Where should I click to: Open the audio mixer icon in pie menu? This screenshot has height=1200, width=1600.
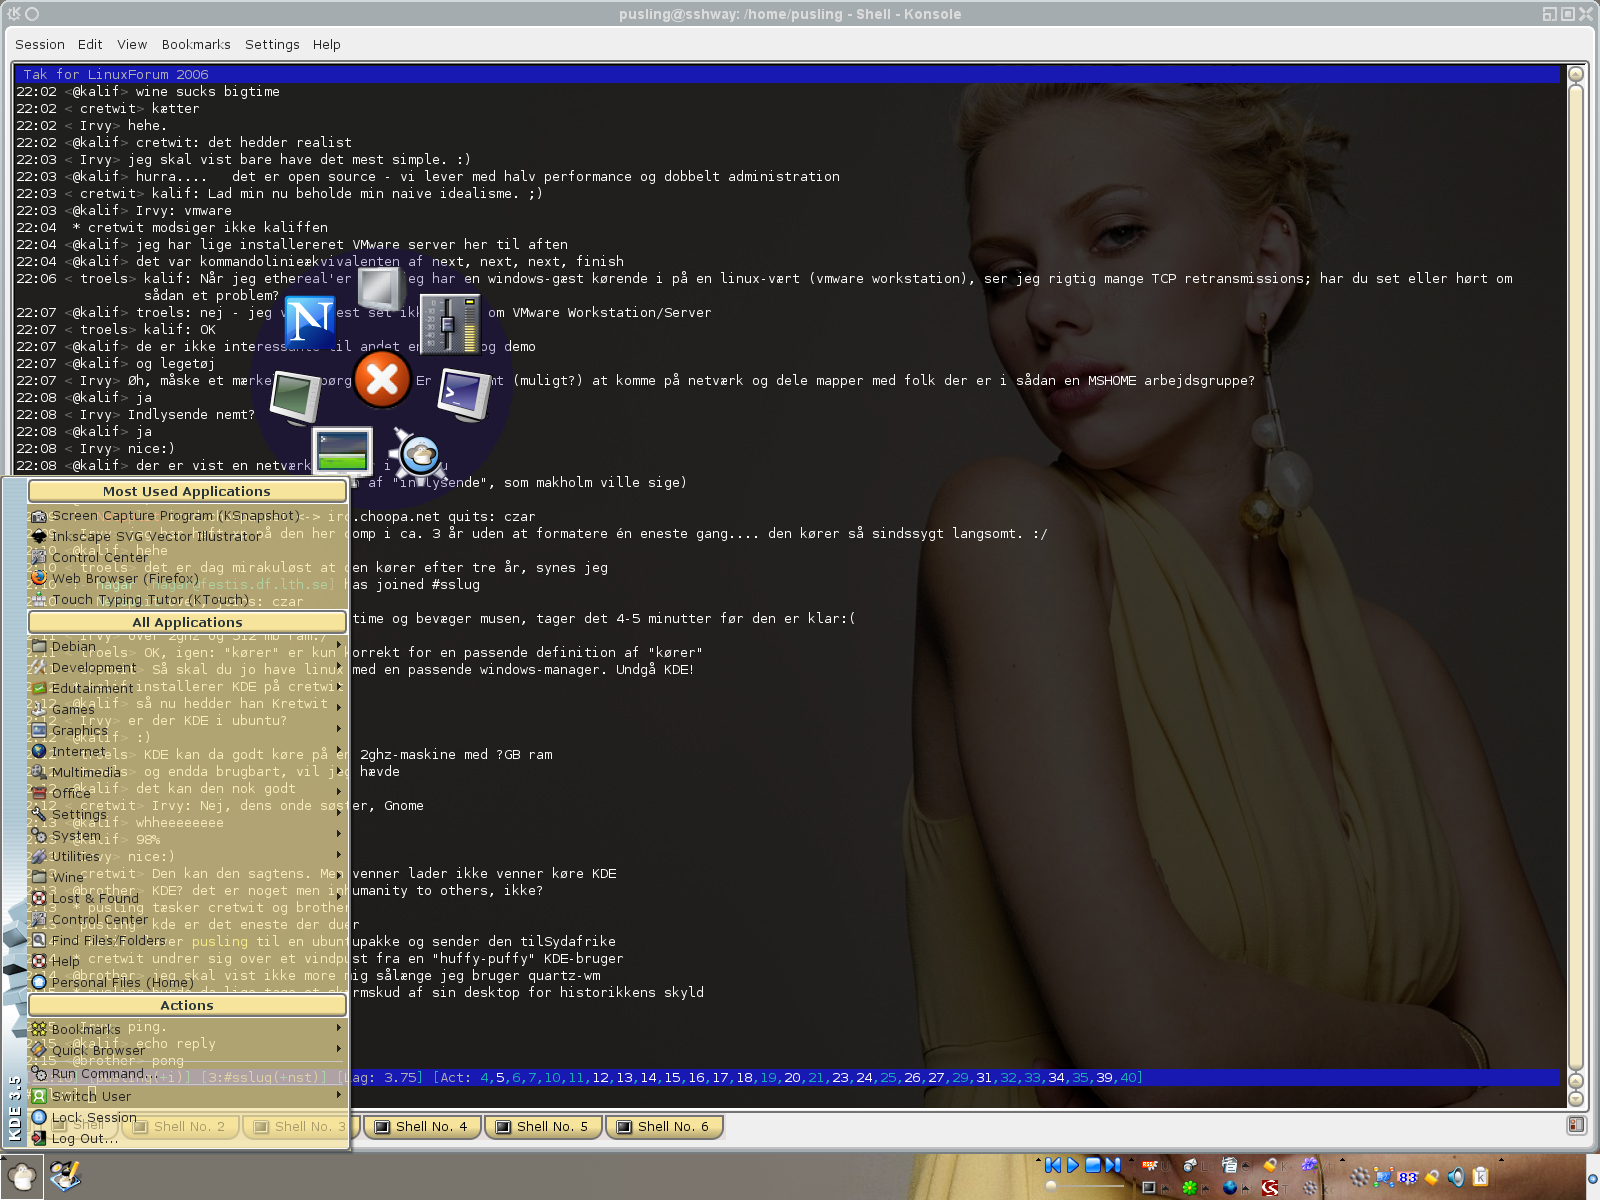point(450,324)
